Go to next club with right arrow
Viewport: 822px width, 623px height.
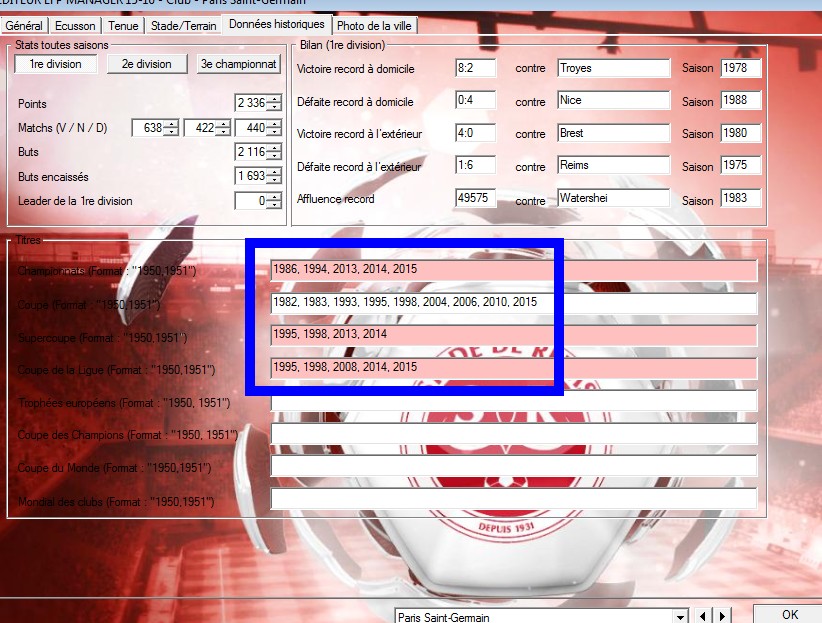pos(722,617)
